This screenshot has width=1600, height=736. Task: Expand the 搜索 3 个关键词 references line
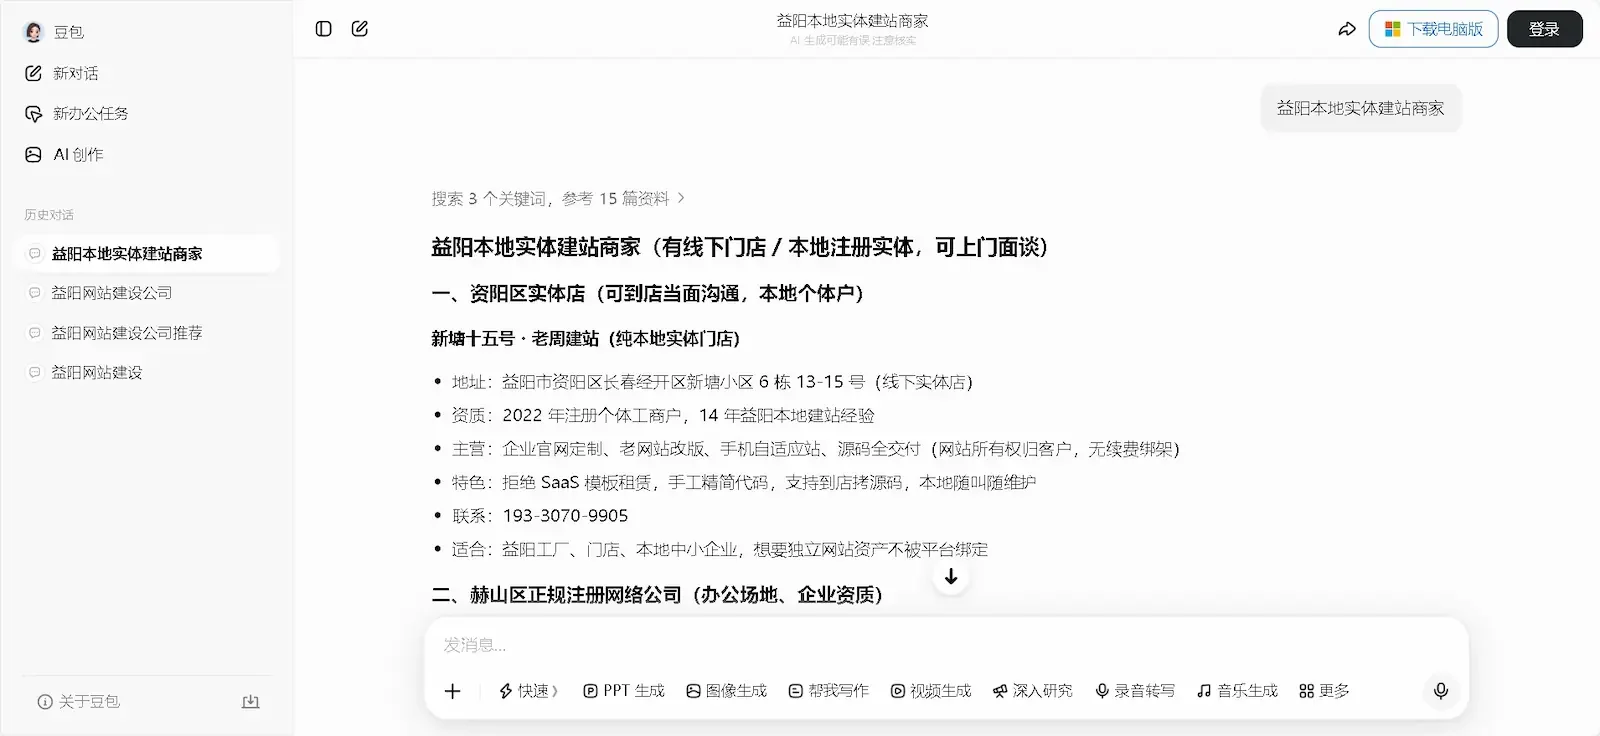point(558,198)
